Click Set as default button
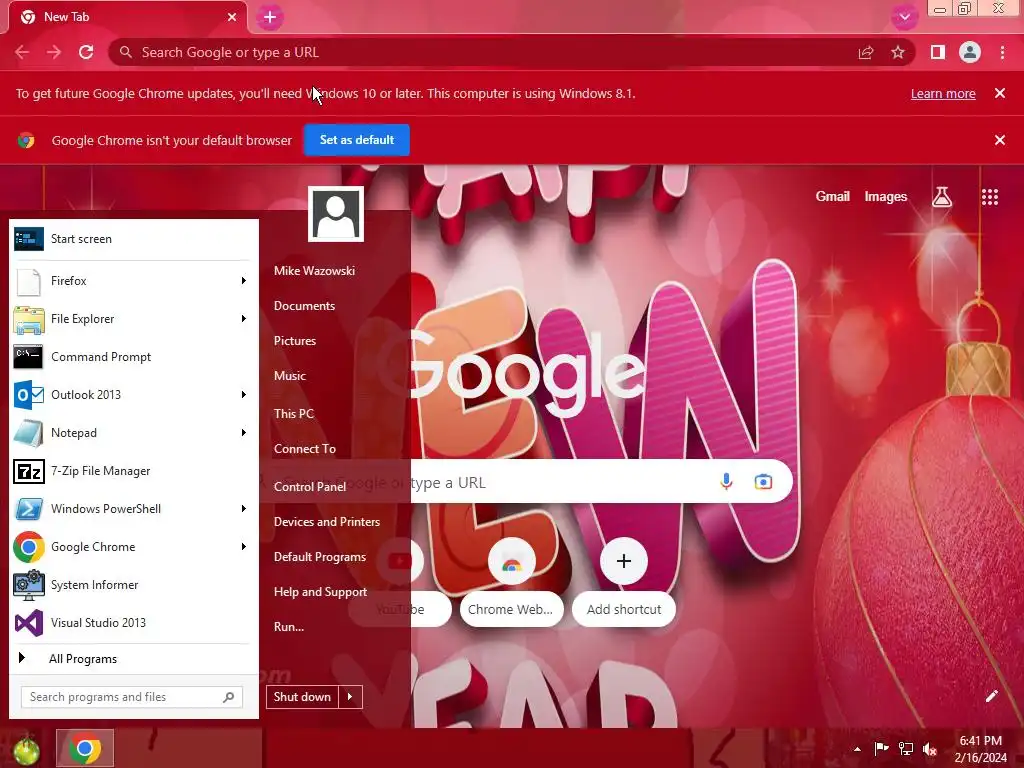This screenshot has height=768, width=1024. pyautogui.click(x=357, y=140)
